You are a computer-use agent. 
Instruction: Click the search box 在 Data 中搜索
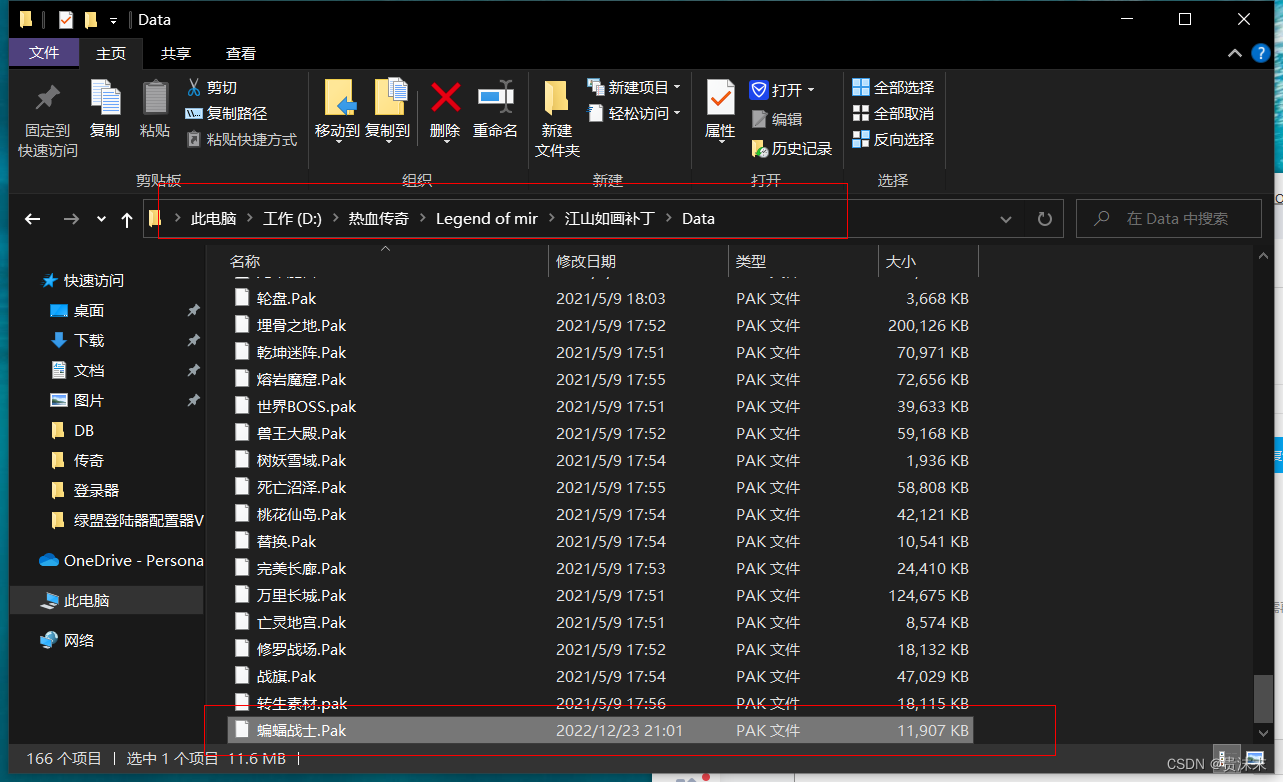click(x=1169, y=219)
